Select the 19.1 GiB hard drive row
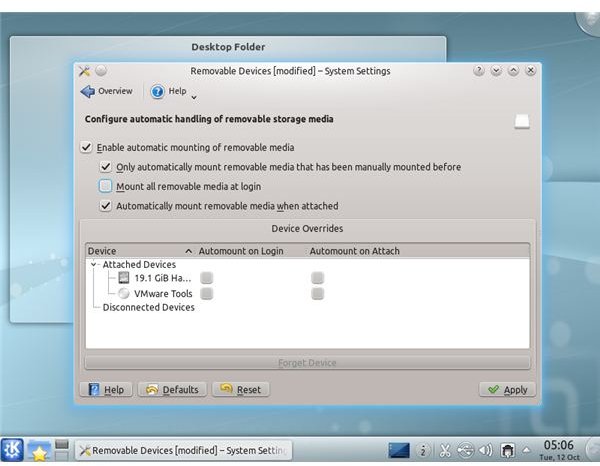 (307, 278)
